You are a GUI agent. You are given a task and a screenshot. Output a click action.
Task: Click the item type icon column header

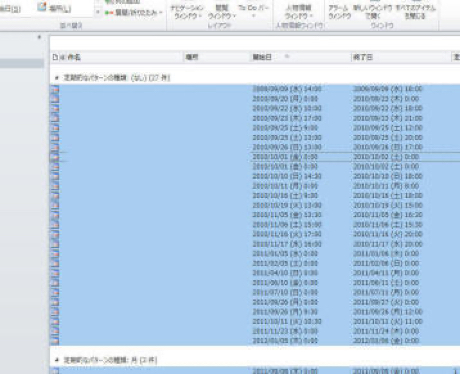(55, 57)
